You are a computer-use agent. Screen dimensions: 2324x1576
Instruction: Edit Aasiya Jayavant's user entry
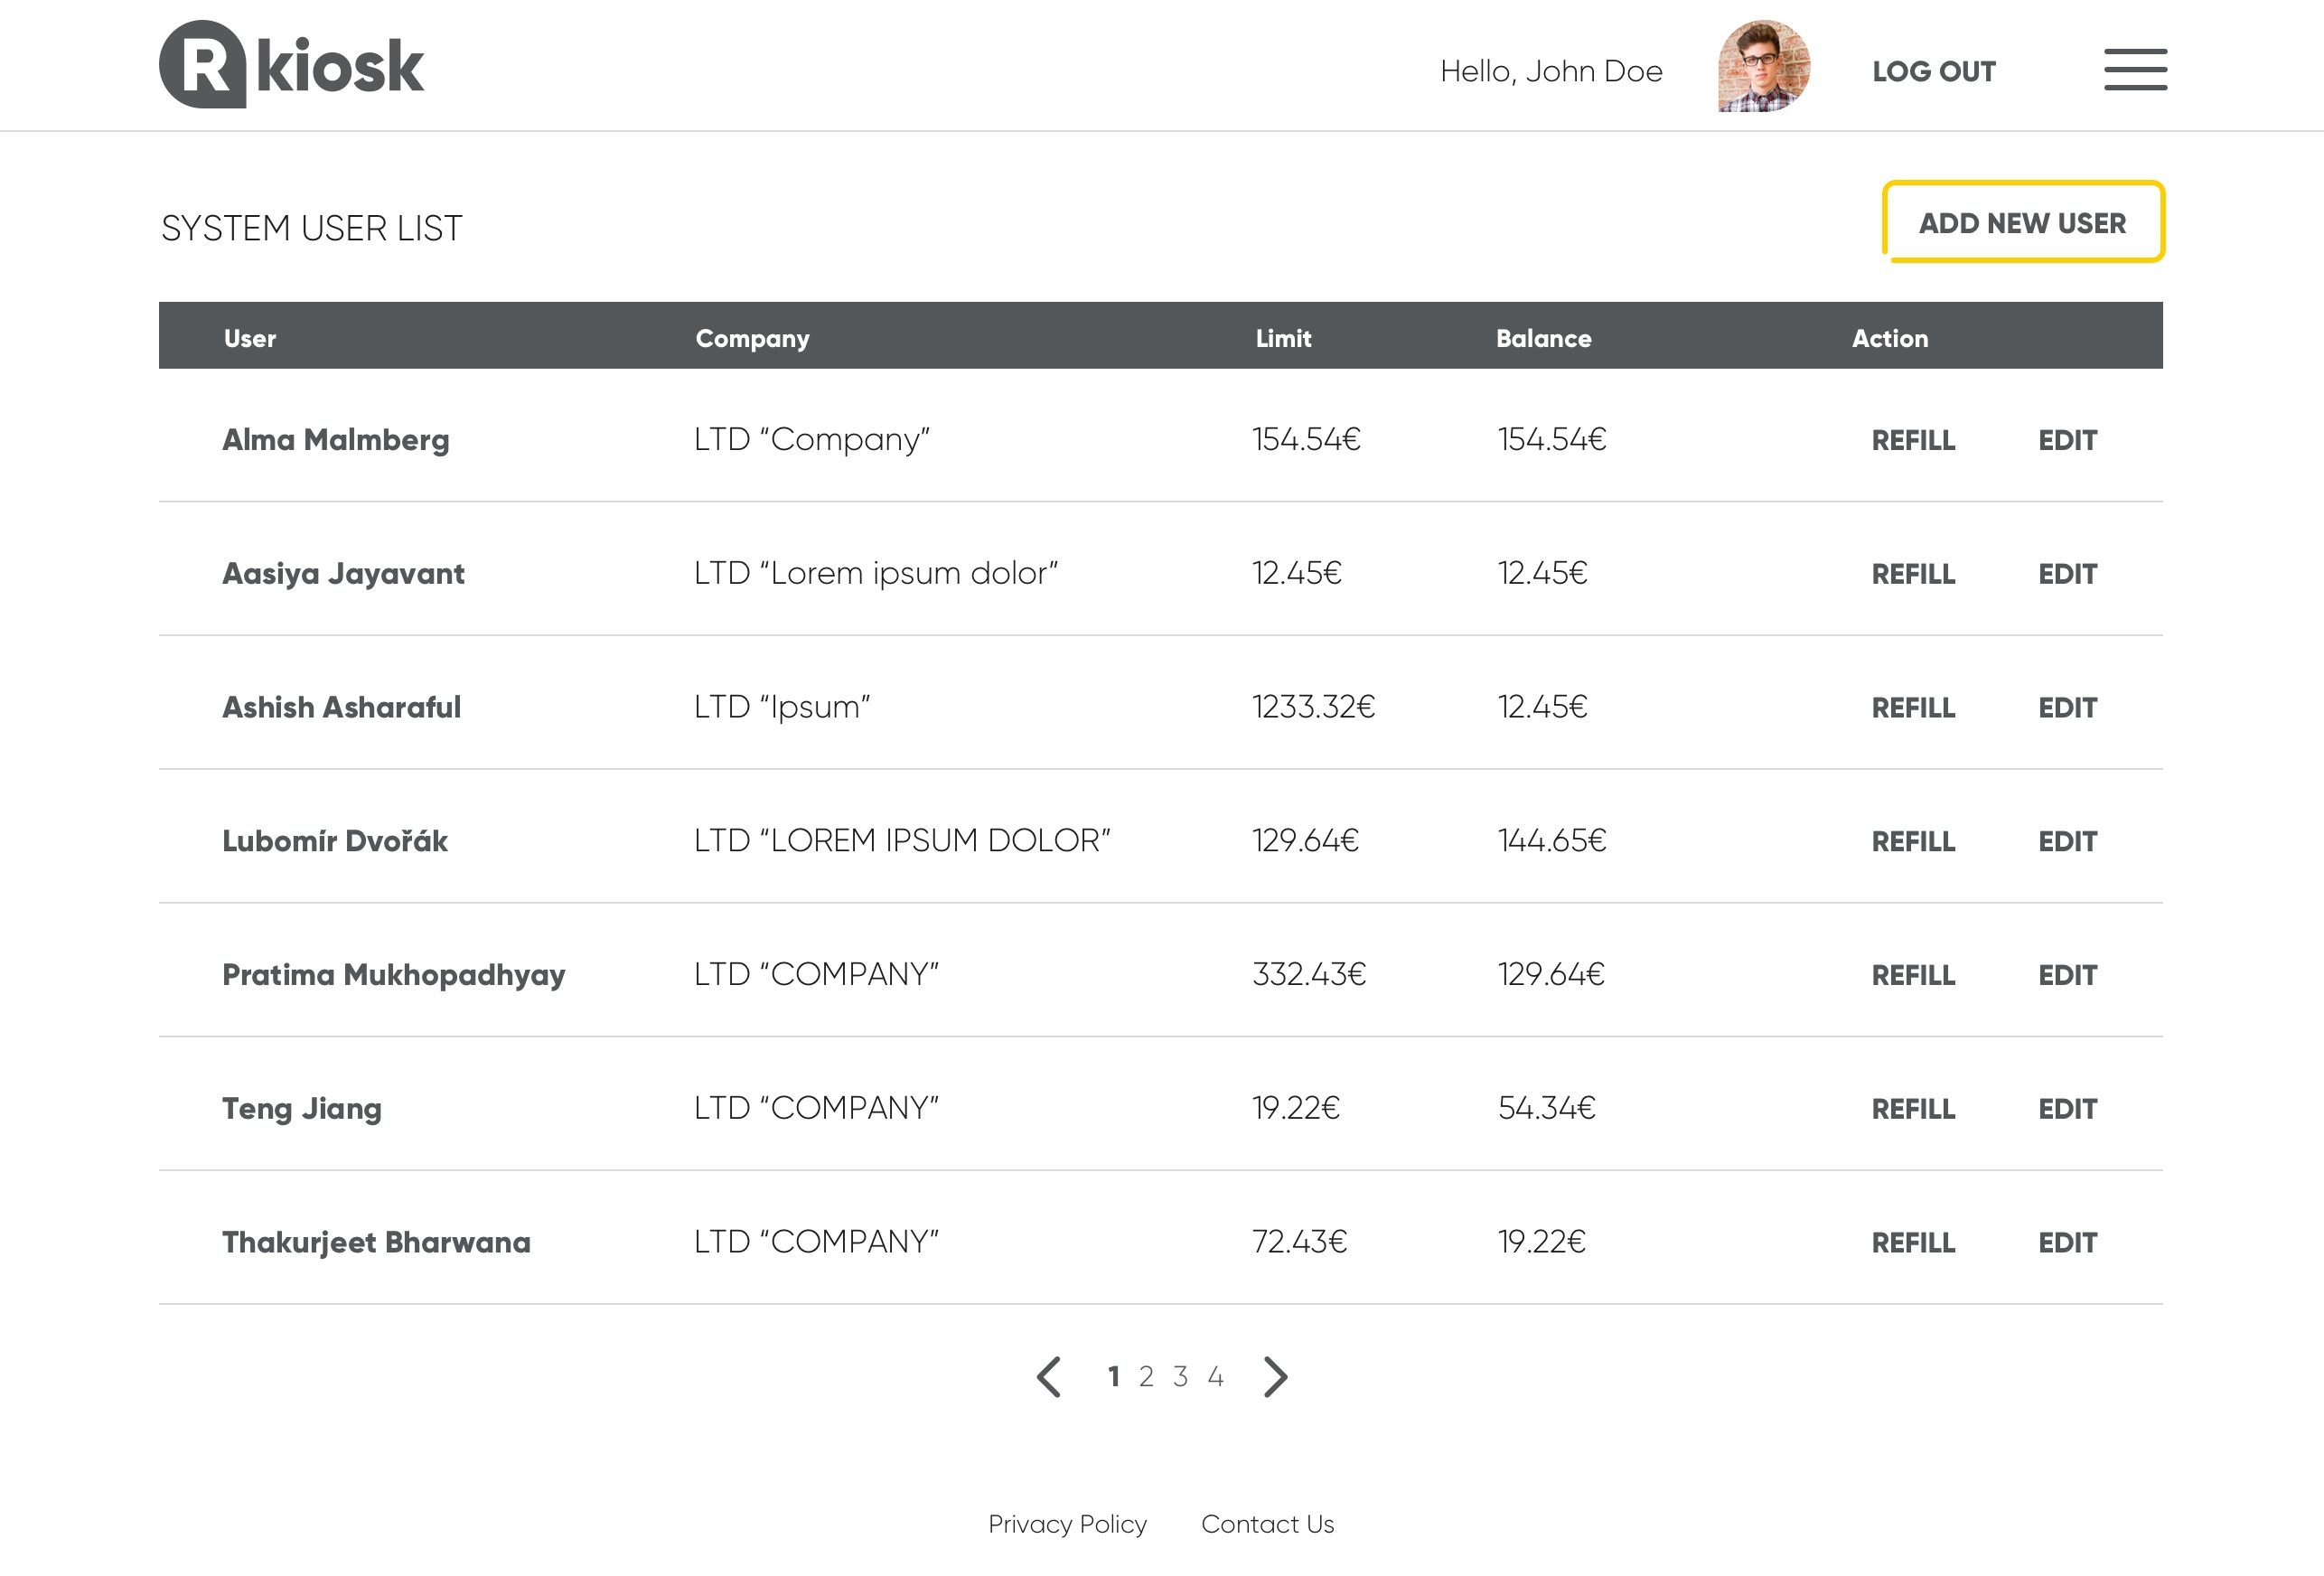click(2067, 574)
